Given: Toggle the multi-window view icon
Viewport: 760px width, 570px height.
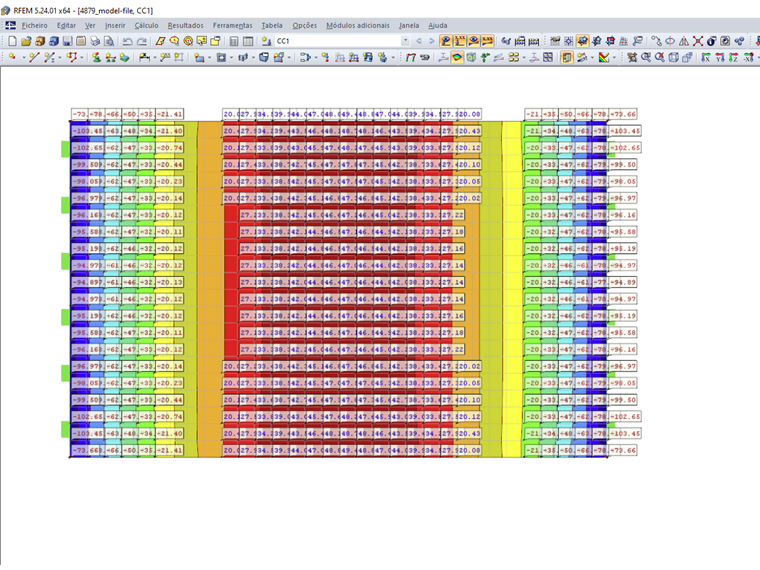Looking at the screenshot, I should click(x=548, y=57).
